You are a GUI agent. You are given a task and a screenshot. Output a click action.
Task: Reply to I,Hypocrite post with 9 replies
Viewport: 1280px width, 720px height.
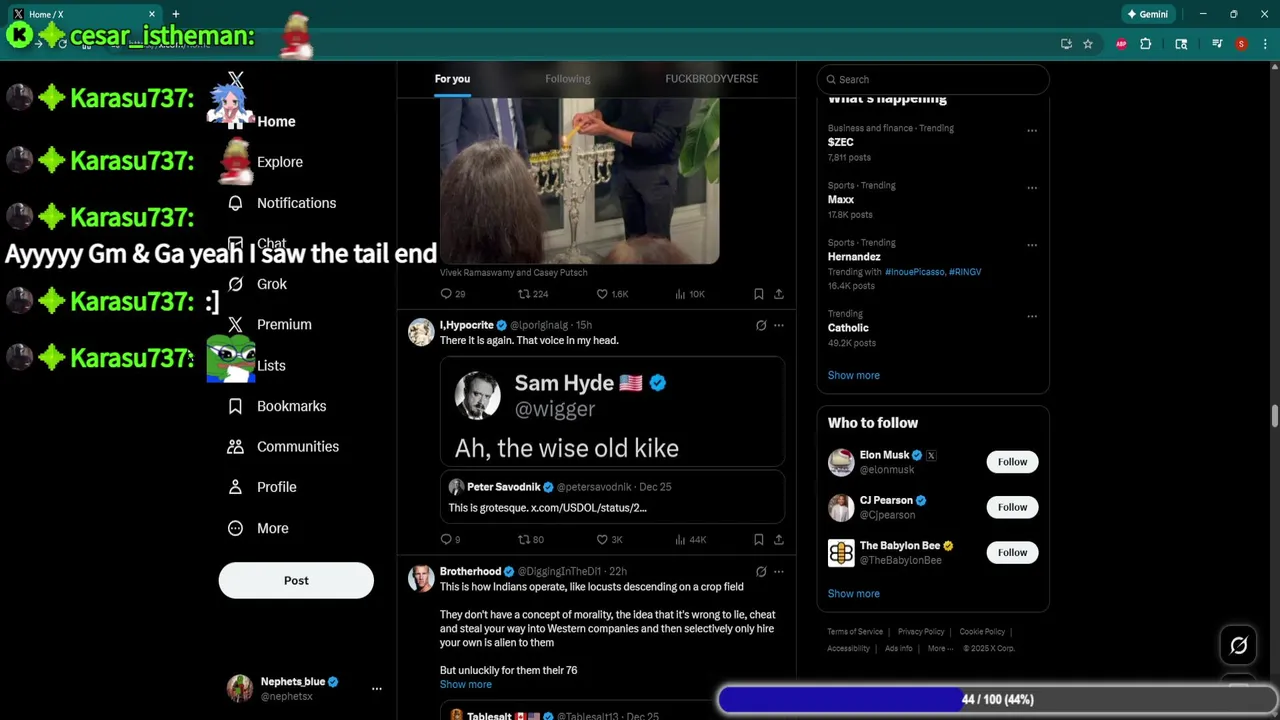point(450,540)
